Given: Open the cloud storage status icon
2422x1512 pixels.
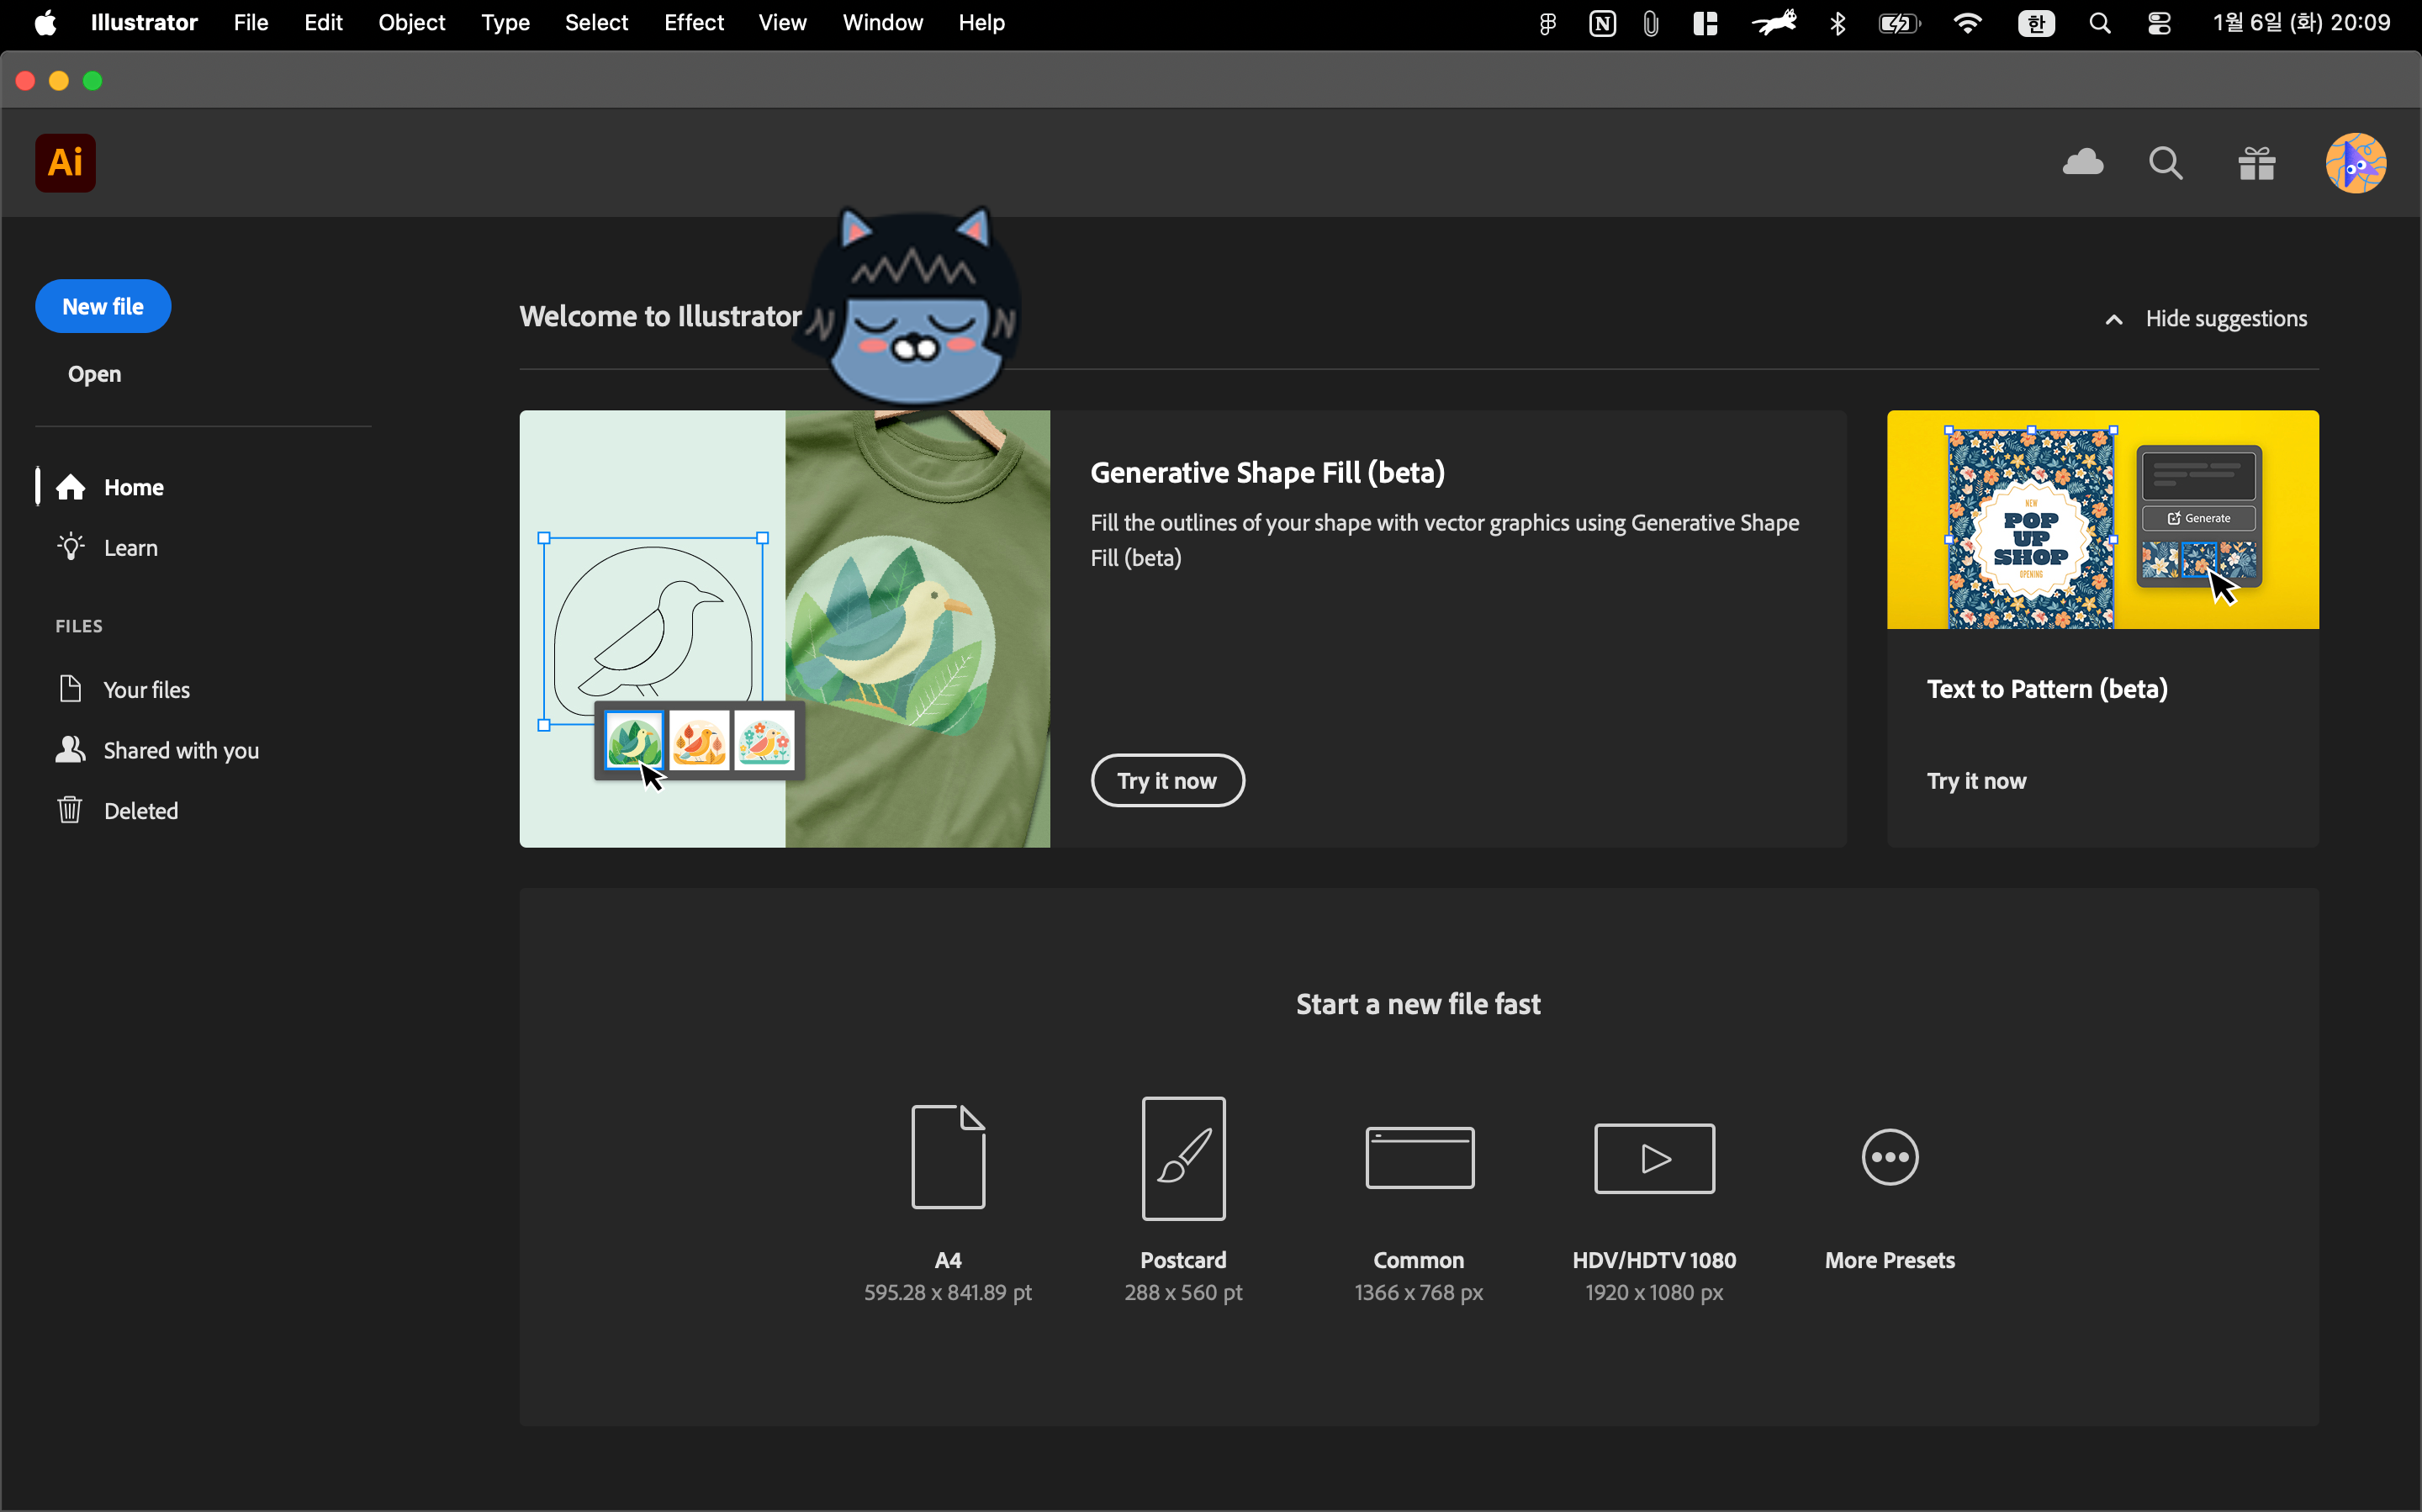Looking at the screenshot, I should click(x=2082, y=162).
